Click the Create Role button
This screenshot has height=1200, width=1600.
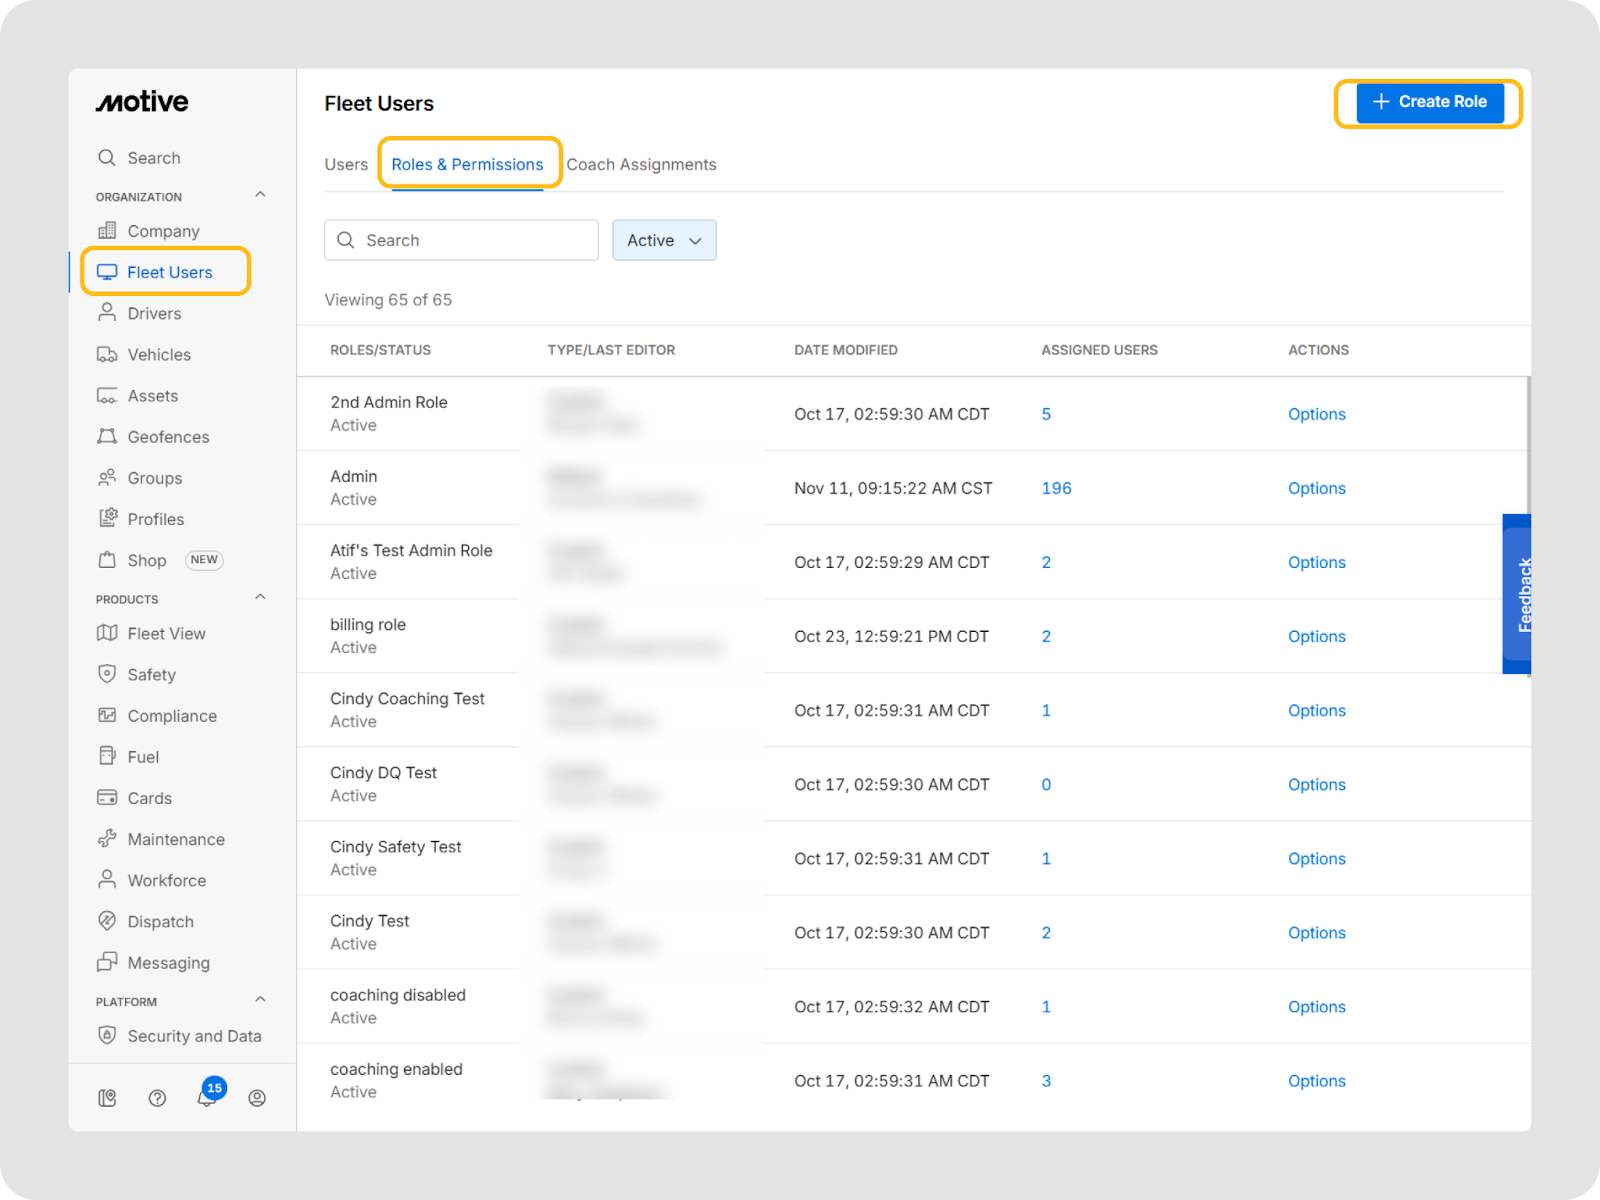(1429, 102)
